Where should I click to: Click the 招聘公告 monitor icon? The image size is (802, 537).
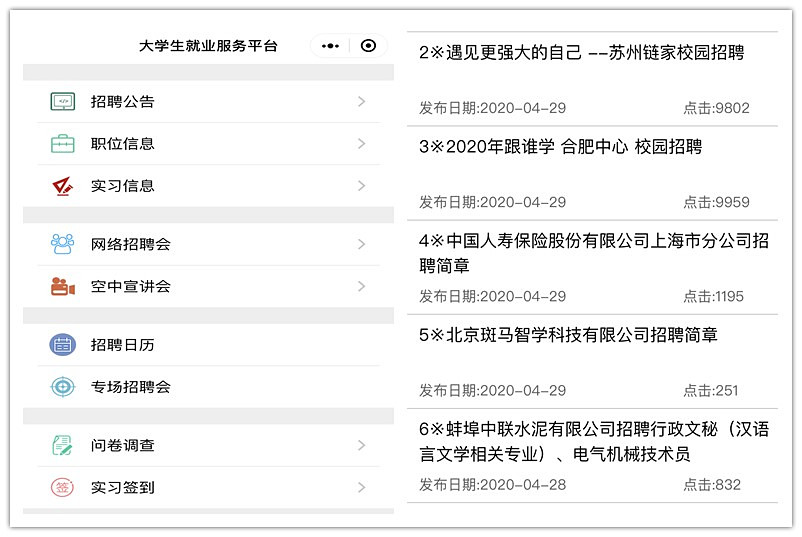click(63, 102)
